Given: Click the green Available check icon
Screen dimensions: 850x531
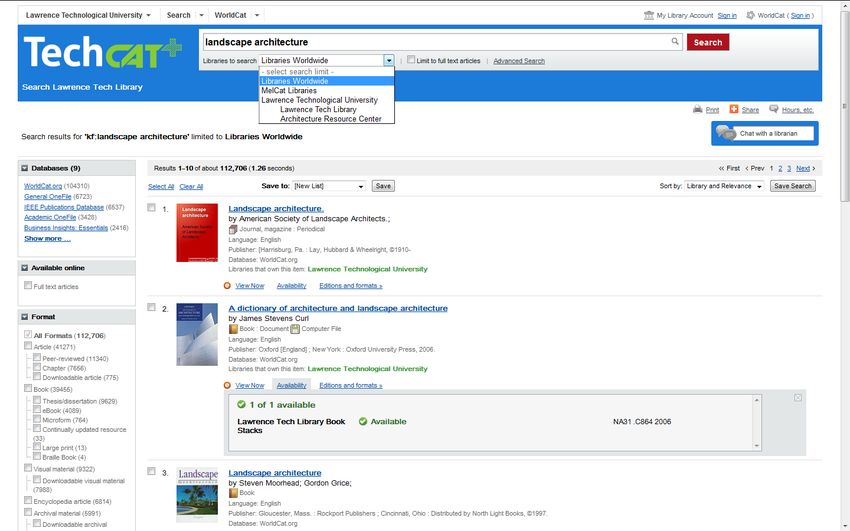Looking at the screenshot, I should point(363,421).
